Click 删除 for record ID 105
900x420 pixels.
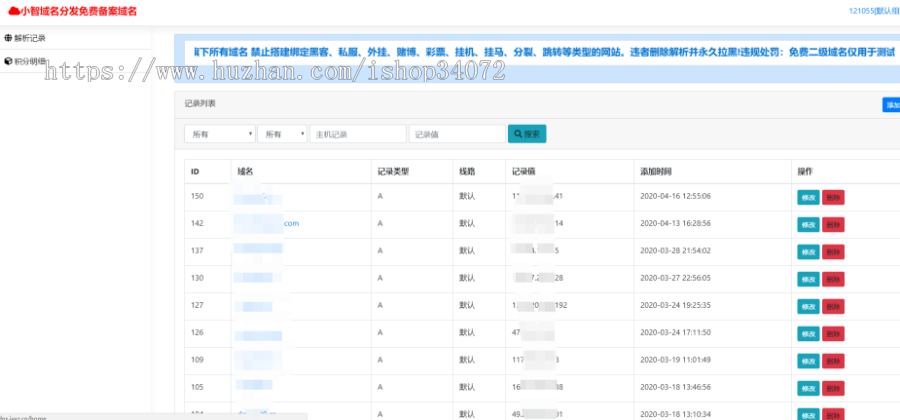[833, 388]
